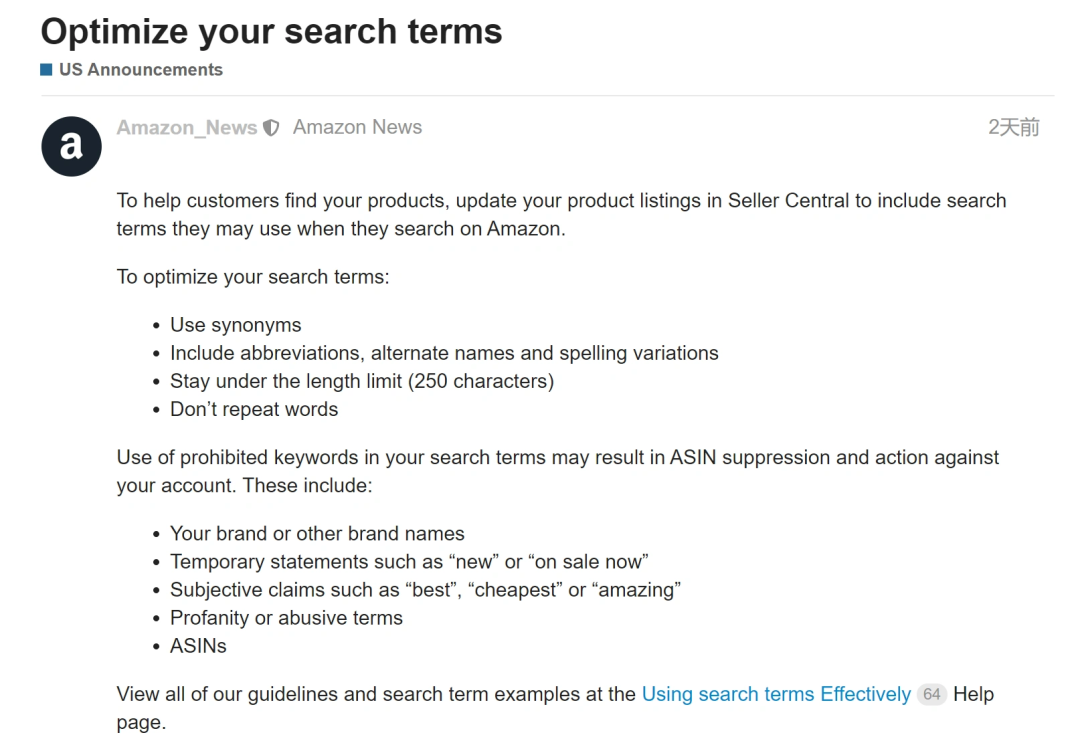
Task: Click the moderator shield icon beside Amazon_News
Action: point(271,128)
